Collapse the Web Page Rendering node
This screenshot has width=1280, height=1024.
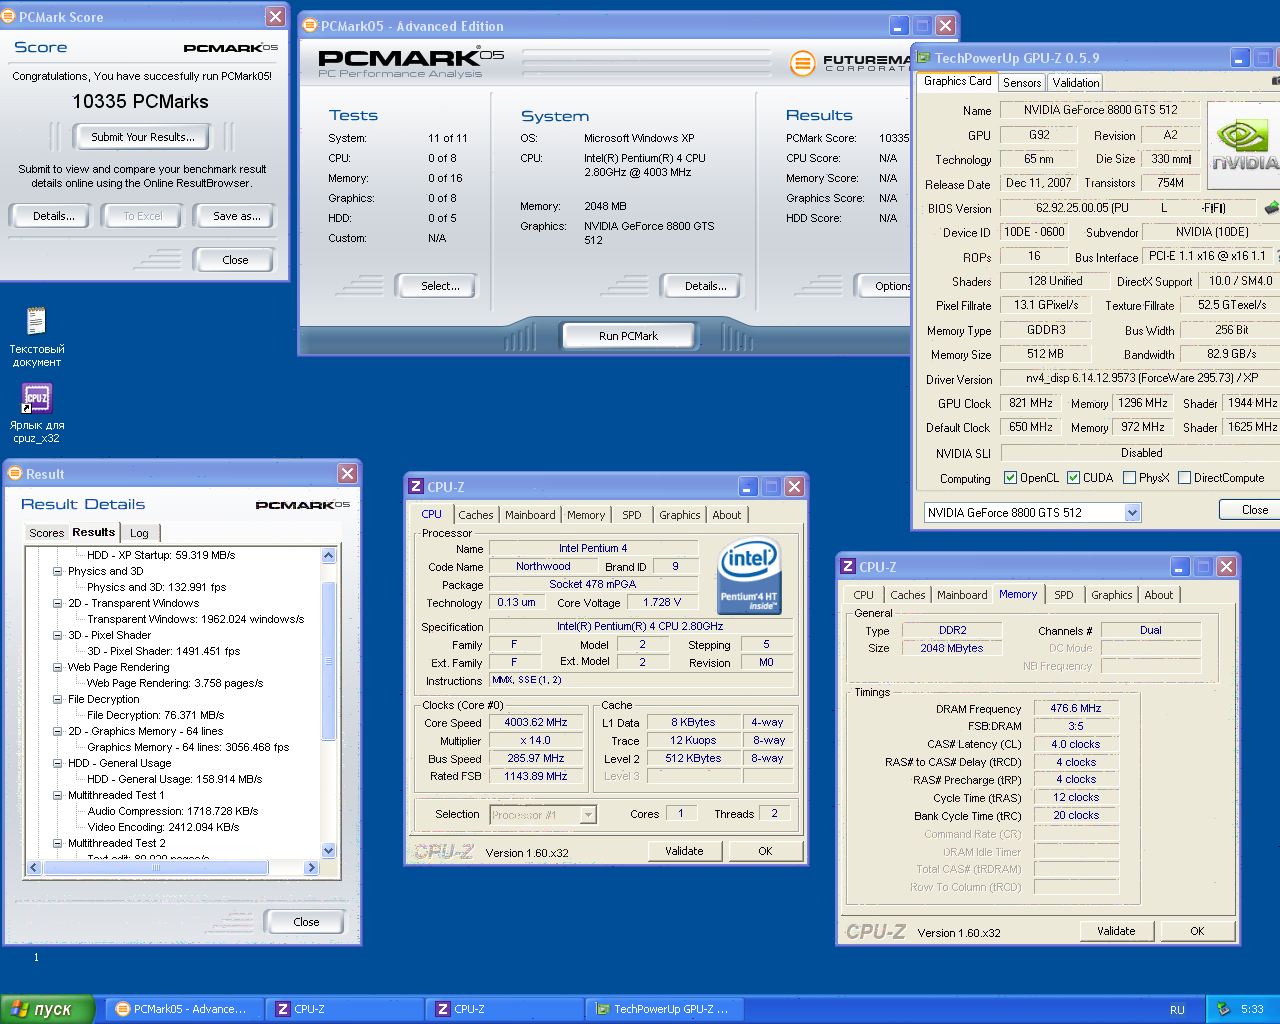coord(57,668)
